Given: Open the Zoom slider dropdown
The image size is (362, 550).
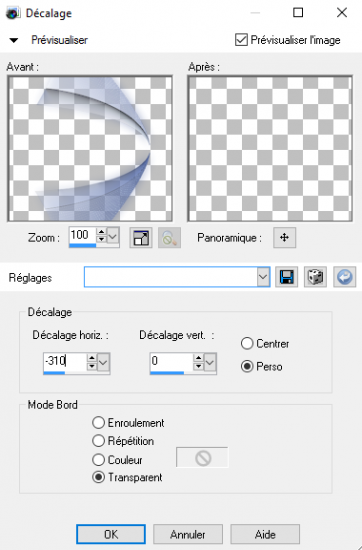Looking at the screenshot, I should pos(113,236).
